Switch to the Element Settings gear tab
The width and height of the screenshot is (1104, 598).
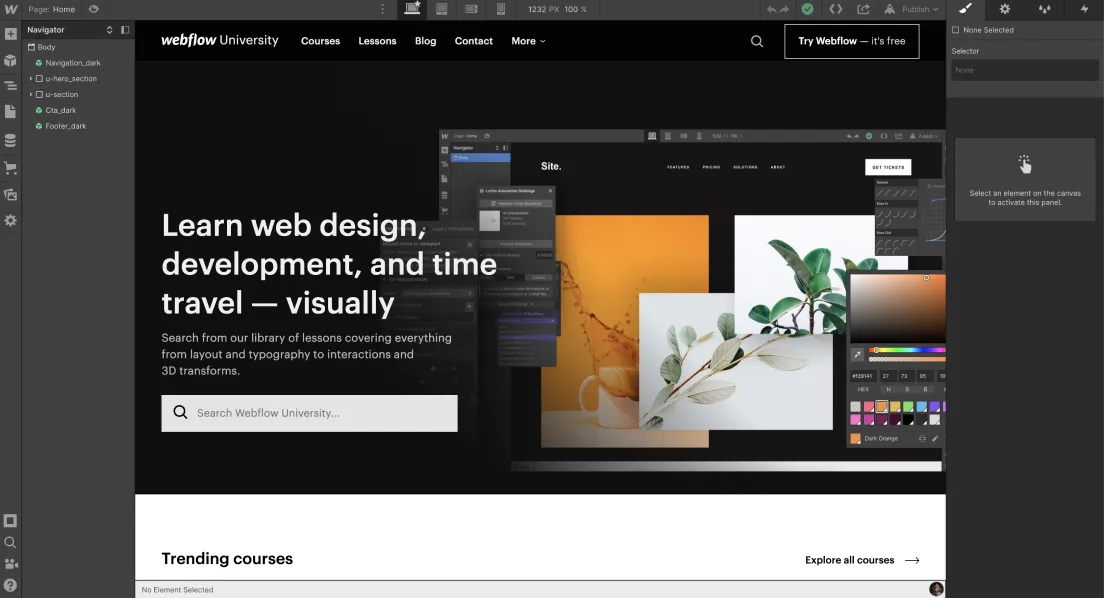(x=1005, y=9)
